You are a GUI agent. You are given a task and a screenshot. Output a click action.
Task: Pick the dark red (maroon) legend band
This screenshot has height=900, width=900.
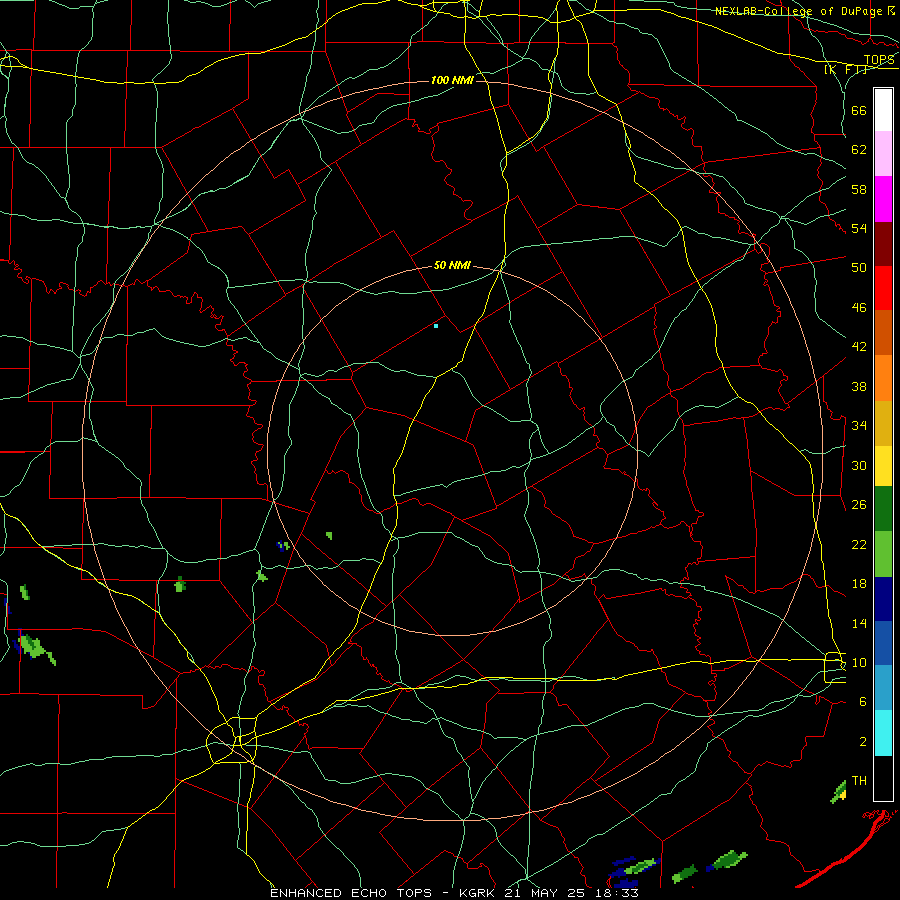point(883,244)
